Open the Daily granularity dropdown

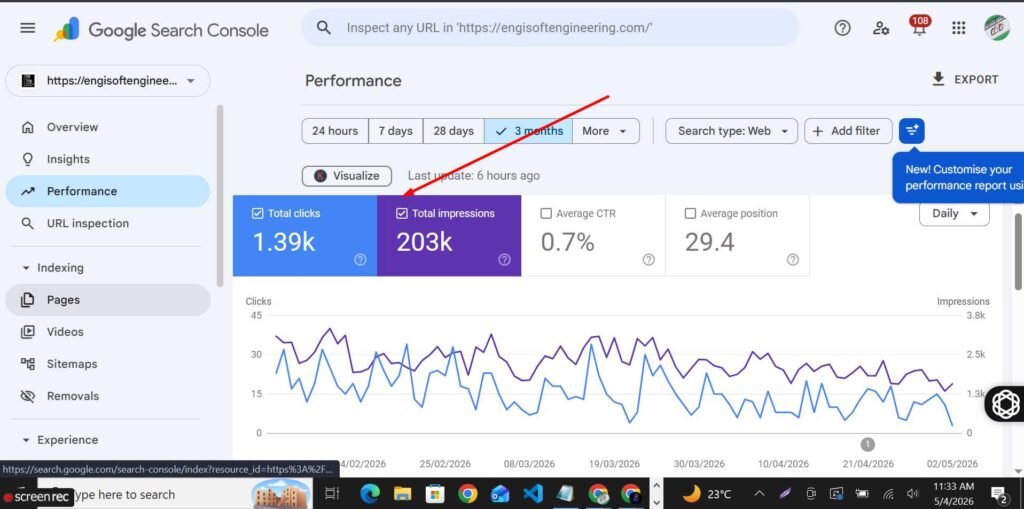tap(954, 213)
